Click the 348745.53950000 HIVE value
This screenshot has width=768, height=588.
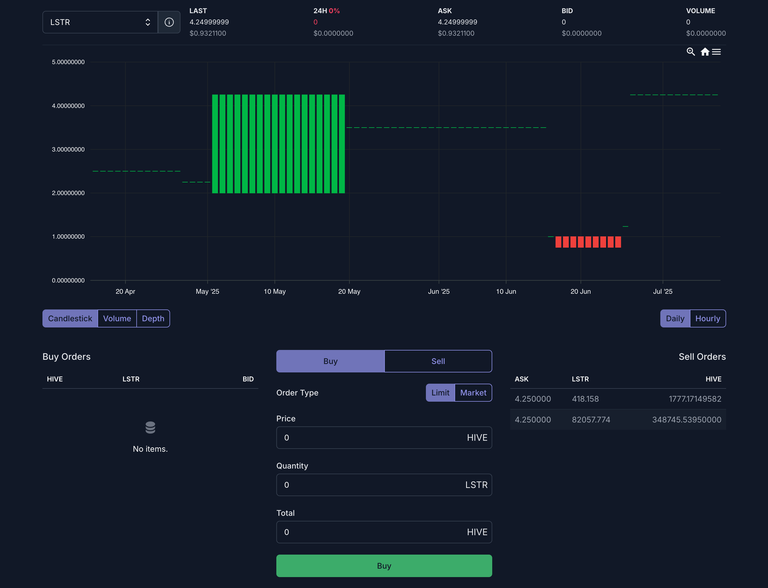tap(687, 419)
